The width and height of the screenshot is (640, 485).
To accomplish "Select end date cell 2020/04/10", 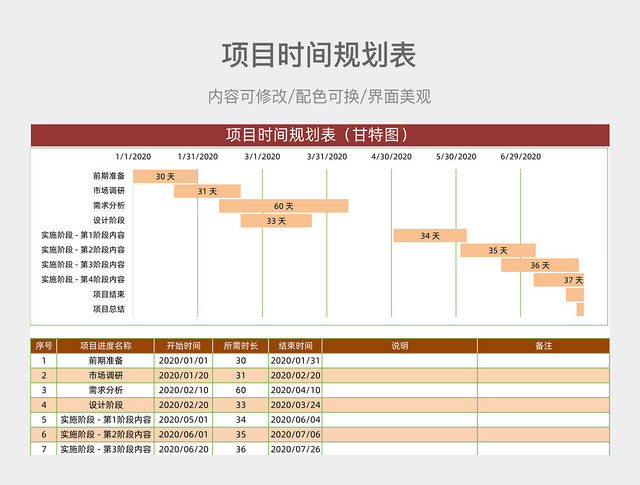I will tap(295, 390).
